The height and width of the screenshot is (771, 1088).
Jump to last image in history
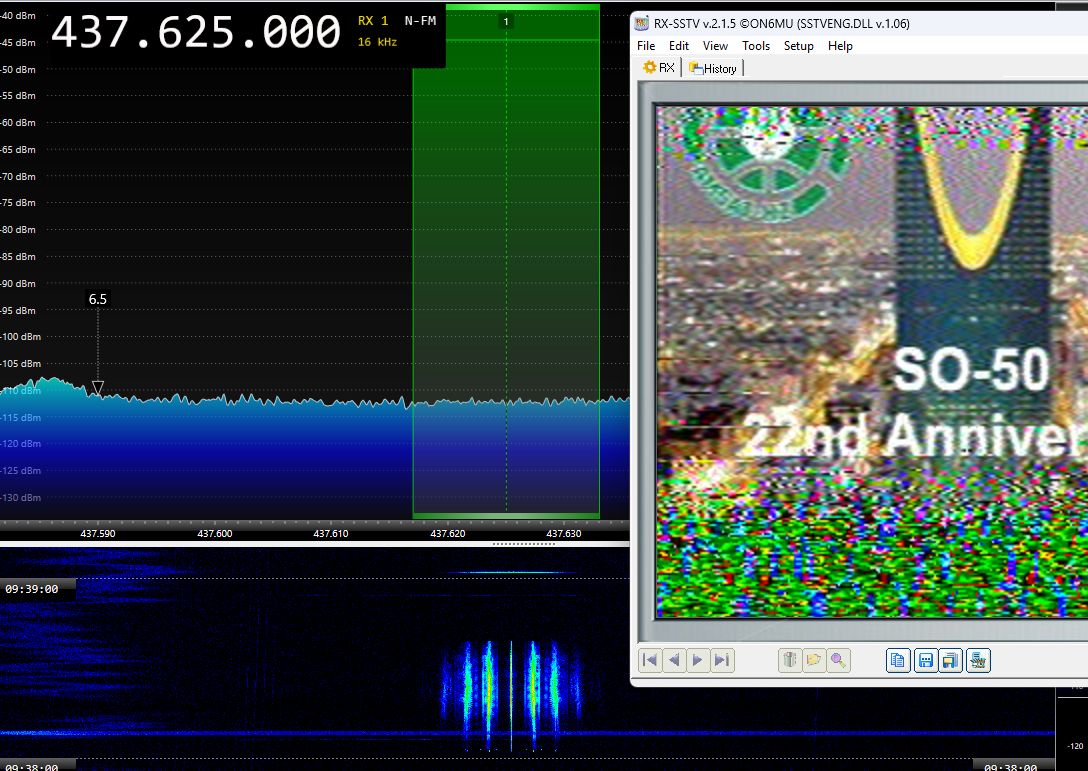(x=722, y=660)
